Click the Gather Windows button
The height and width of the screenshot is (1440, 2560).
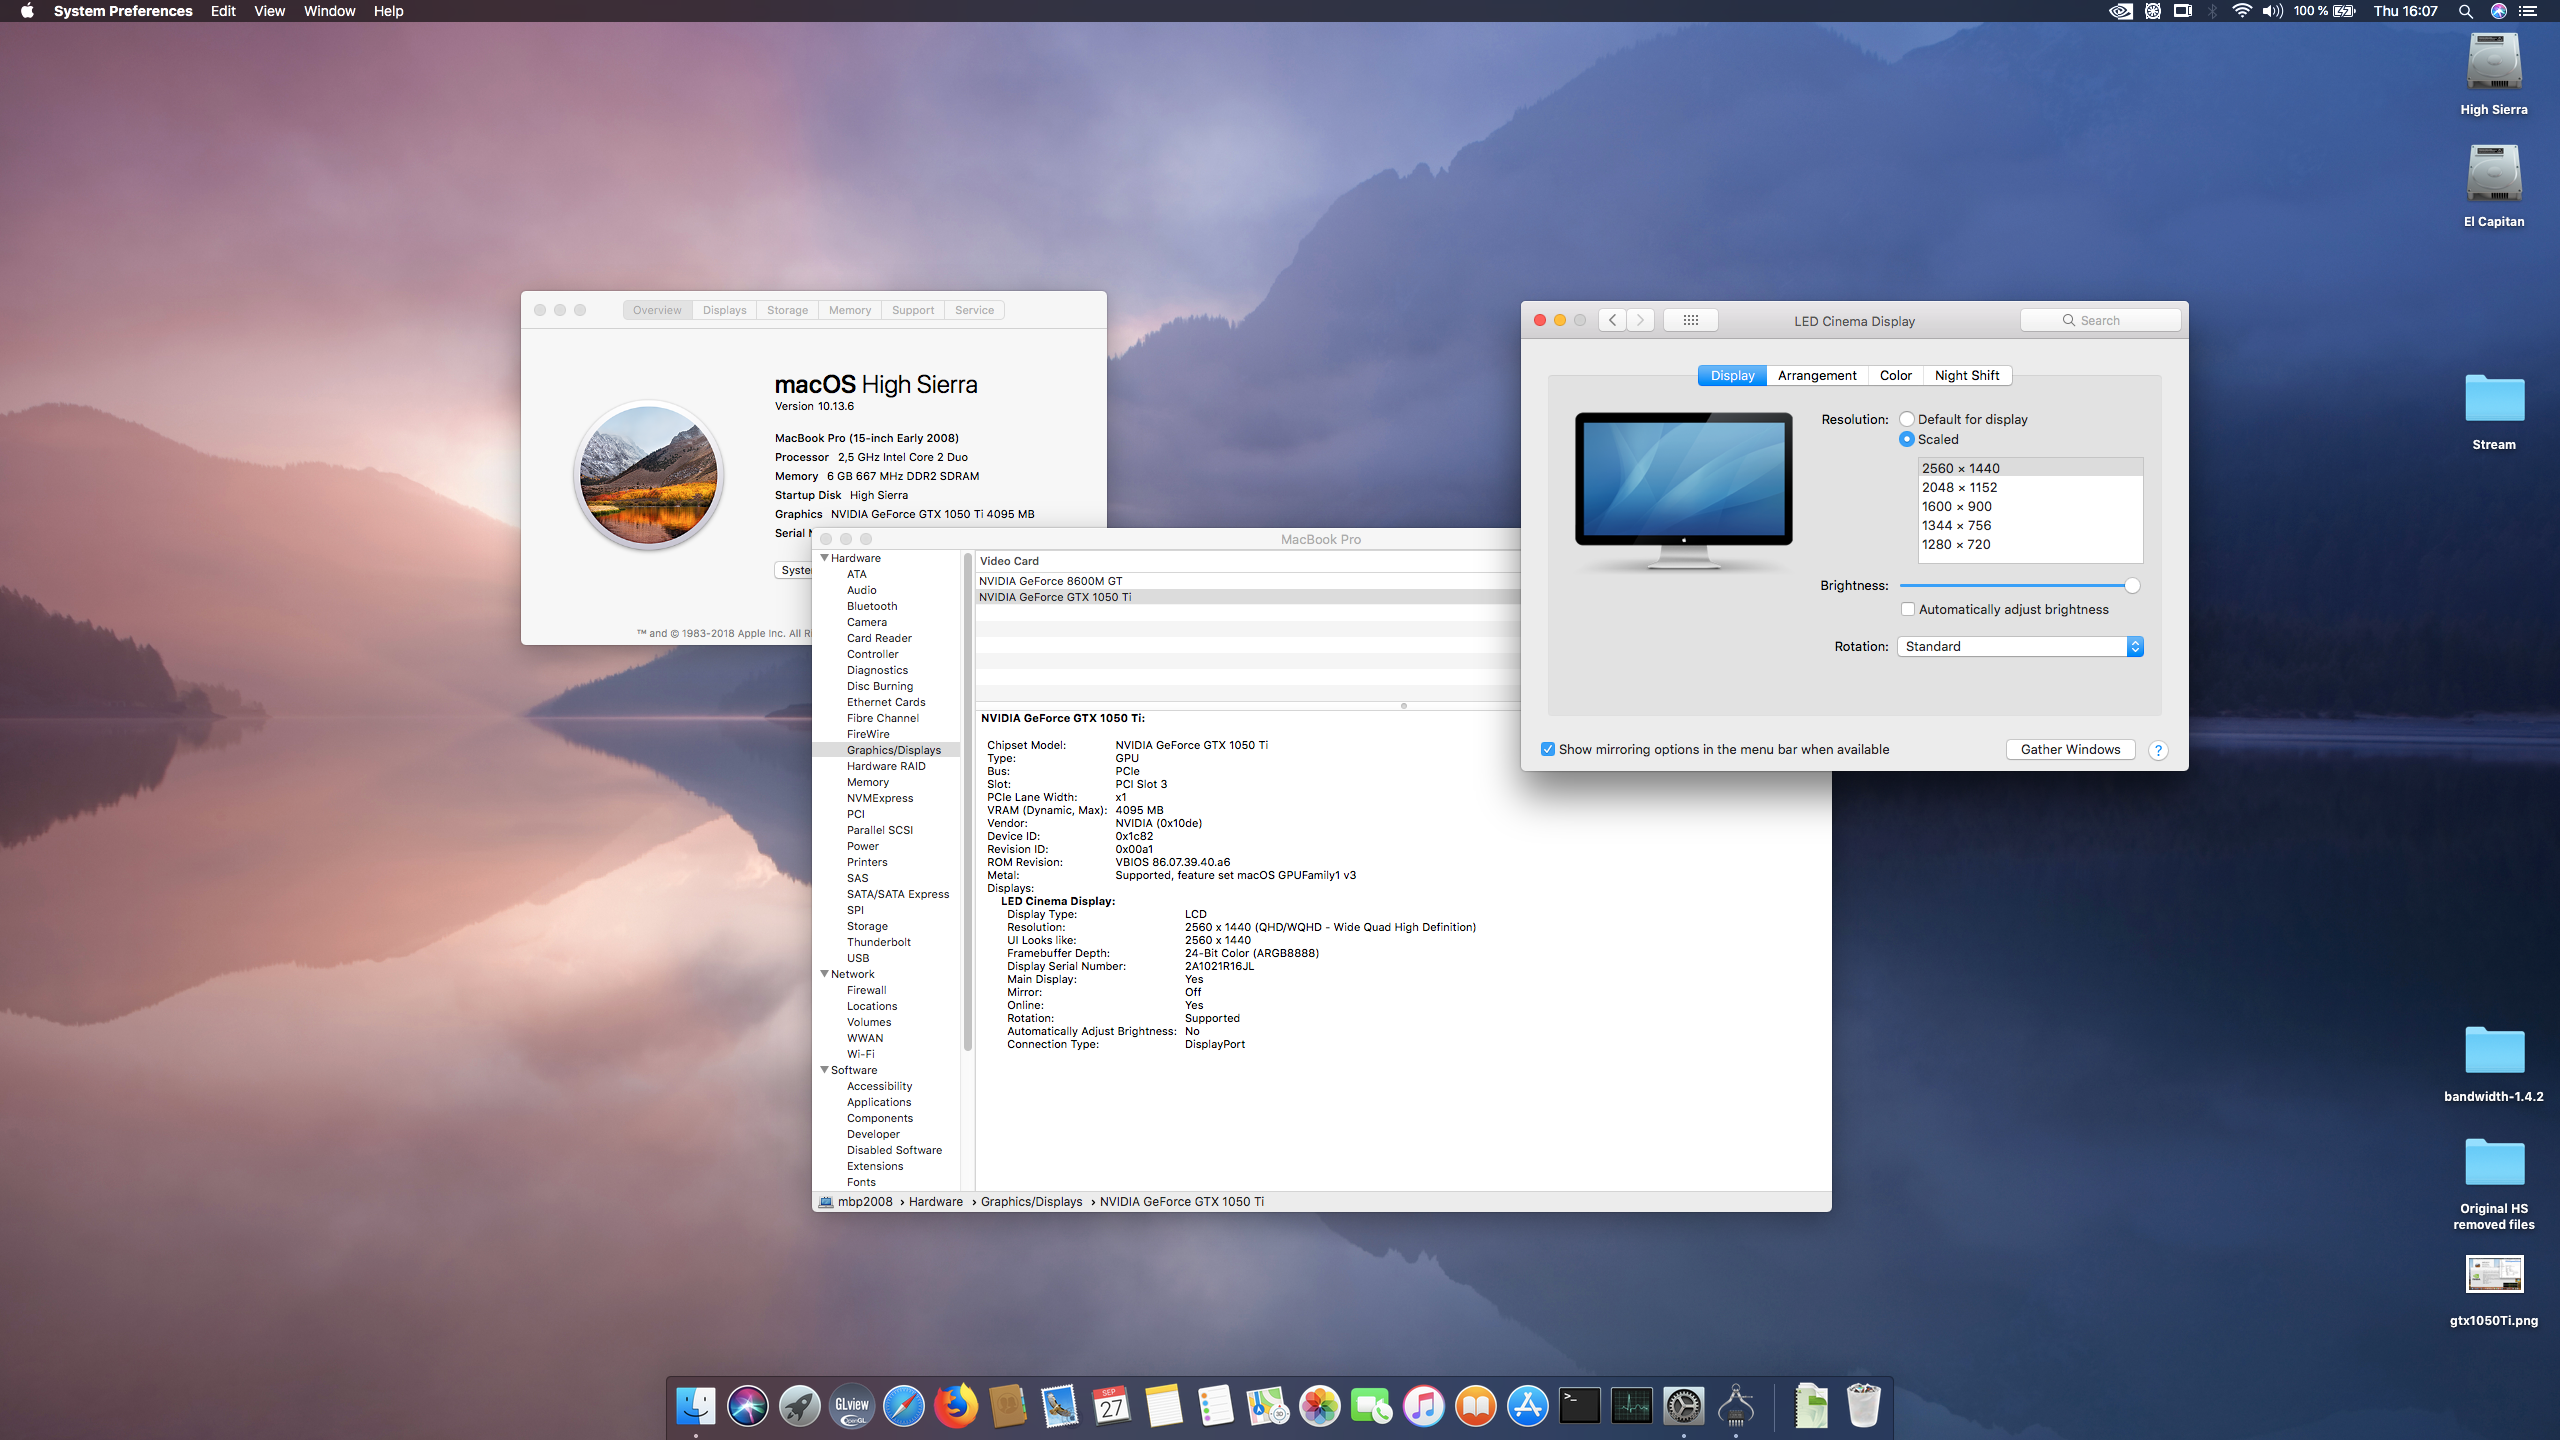click(x=2070, y=749)
